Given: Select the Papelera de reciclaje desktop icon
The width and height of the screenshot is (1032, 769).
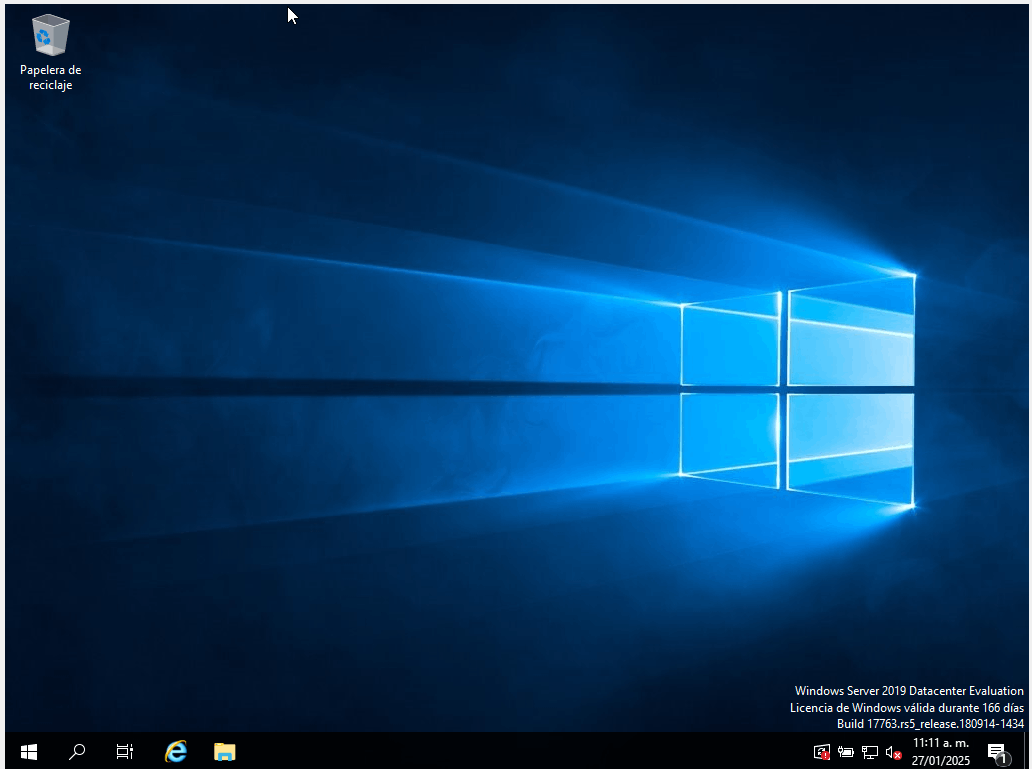Looking at the screenshot, I should tap(50, 53).
